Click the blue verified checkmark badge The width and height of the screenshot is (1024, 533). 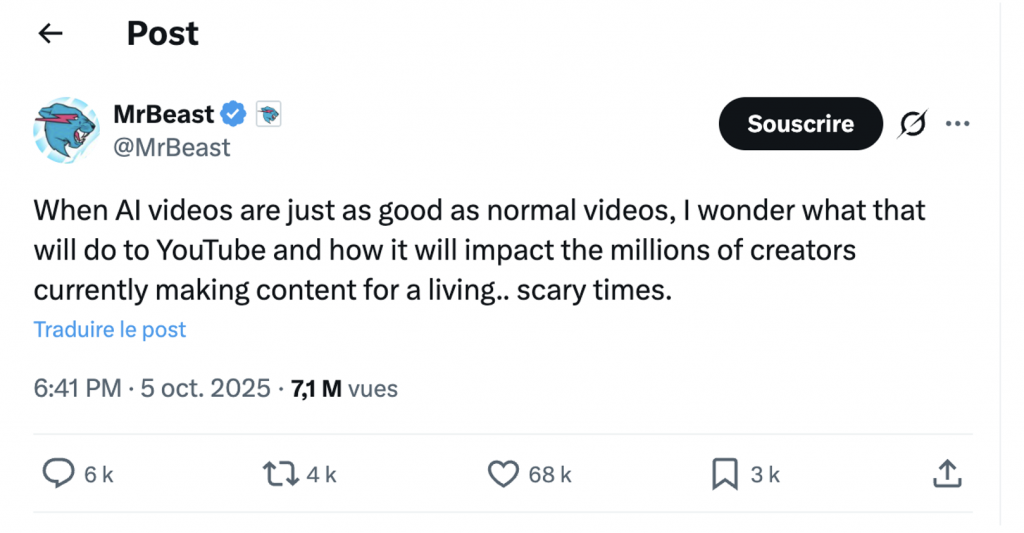click(234, 115)
